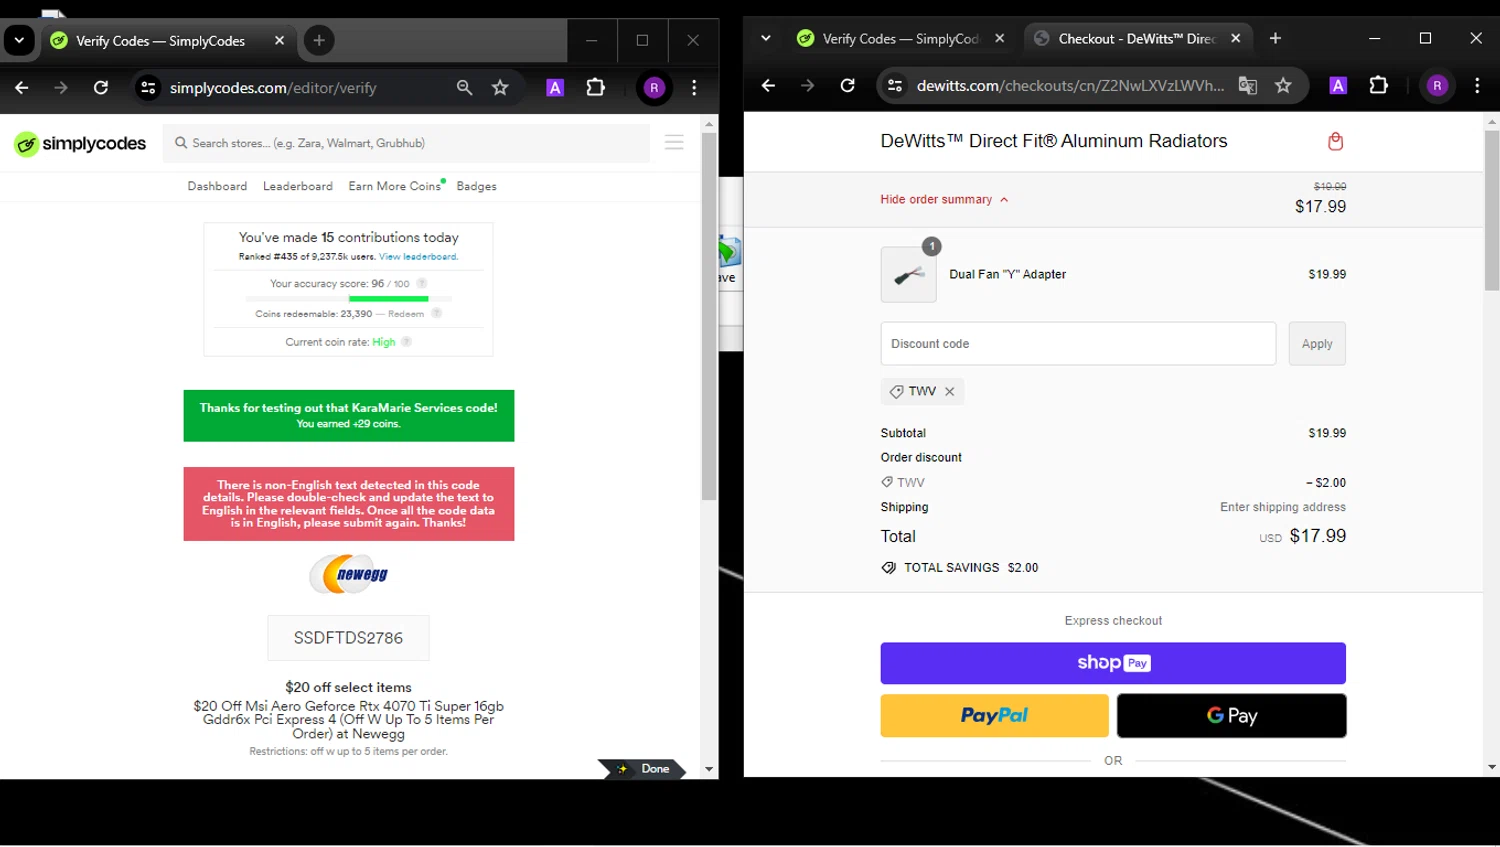This screenshot has width=1500, height=847.
Task: Open site info icon beside simplycodes.com URL
Action: [148, 88]
